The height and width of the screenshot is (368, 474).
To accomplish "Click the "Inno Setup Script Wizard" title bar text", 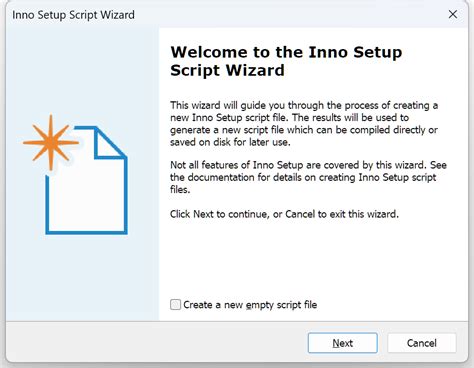I will (74, 15).
